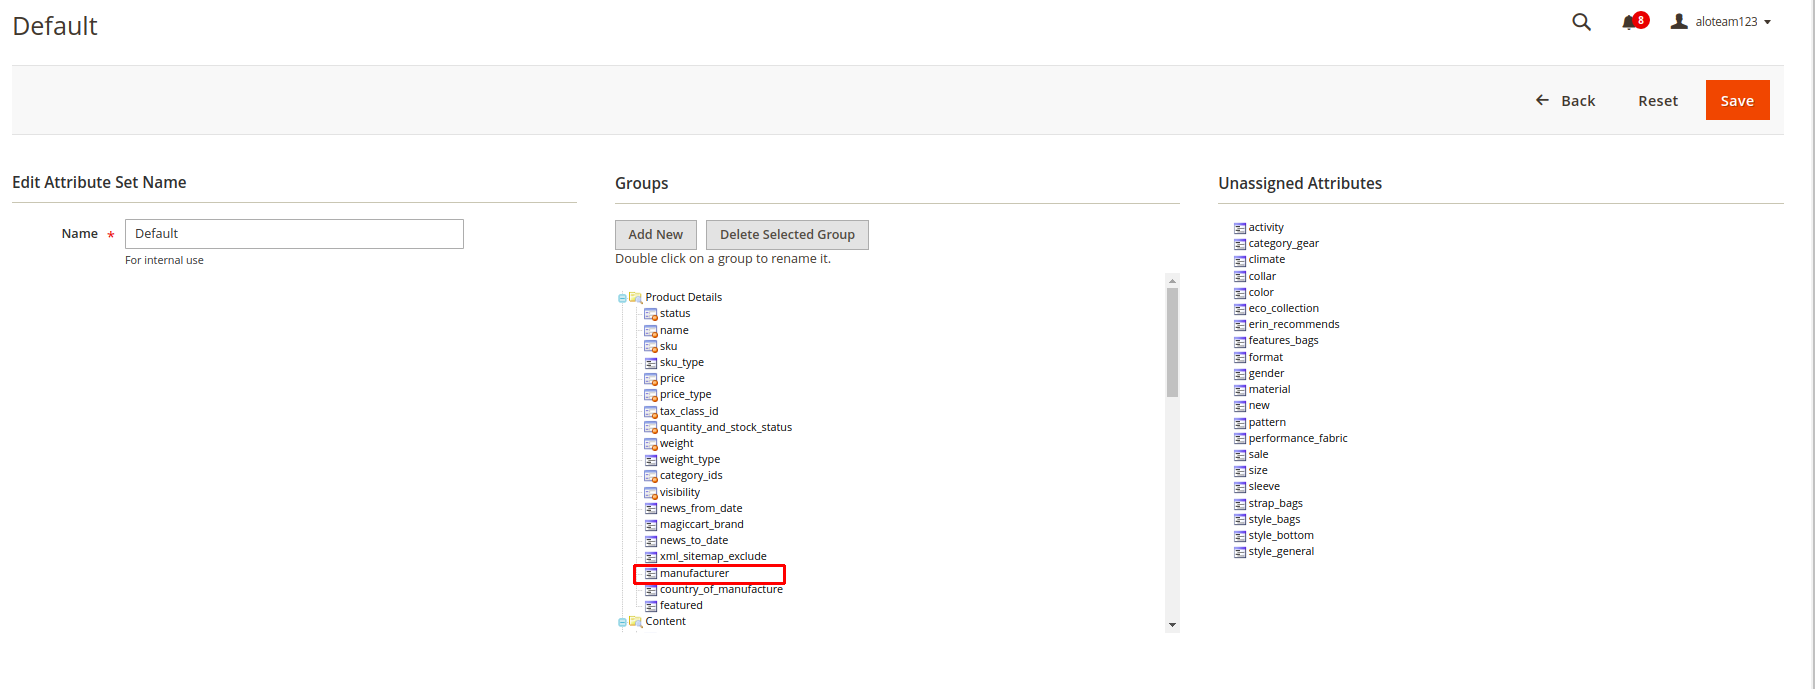Click the icon next to activity attribute
This screenshot has height=689, width=1815.
point(1240,228)
